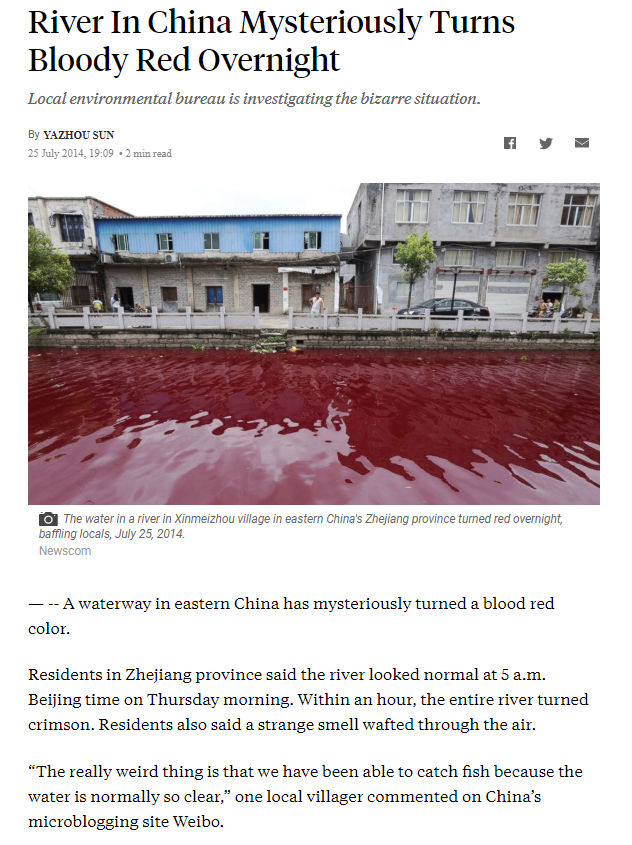The height and width of the screenshot is (845, 632).
Task: Open author YAZHOU SUN's profile link
Action: [79, 135]
